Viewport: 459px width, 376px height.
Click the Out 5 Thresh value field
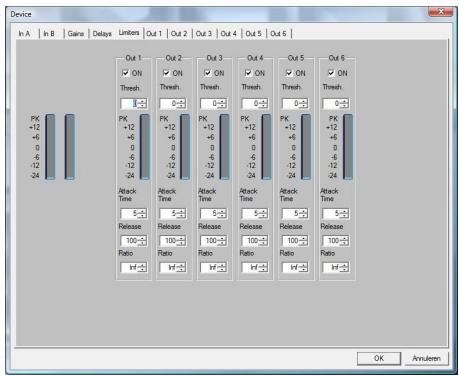pos(290,104)
